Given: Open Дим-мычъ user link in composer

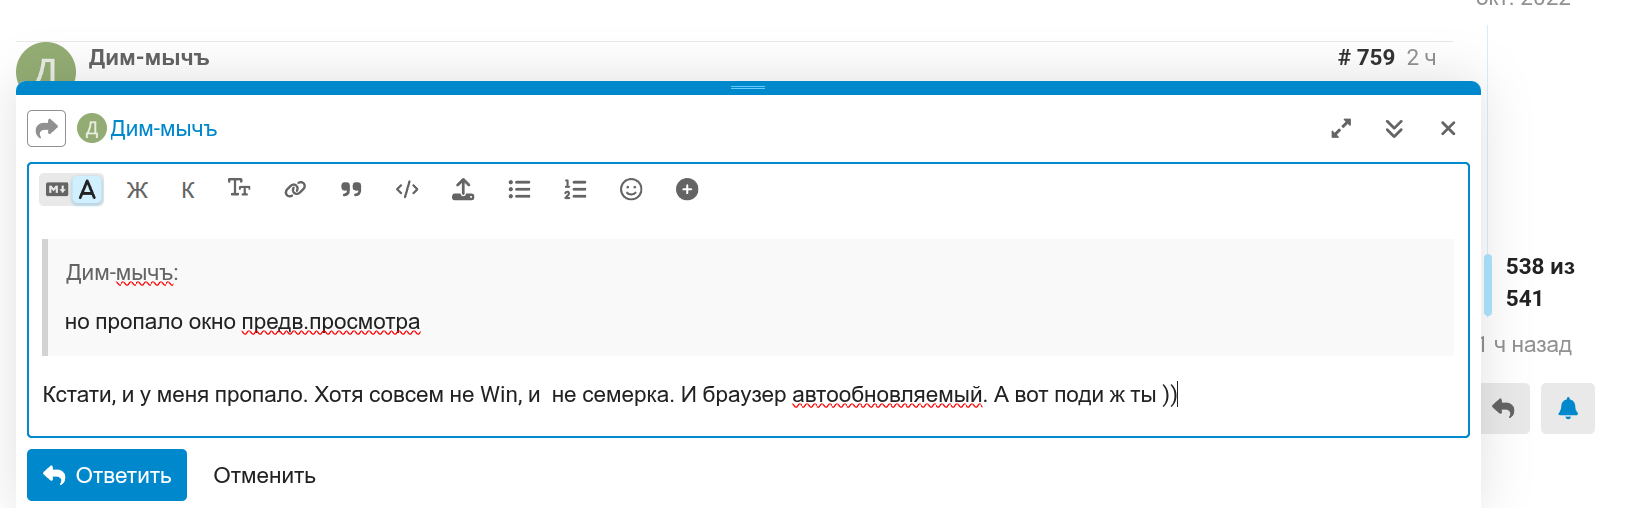Looking at the screenshot, I should click(163, 129).
